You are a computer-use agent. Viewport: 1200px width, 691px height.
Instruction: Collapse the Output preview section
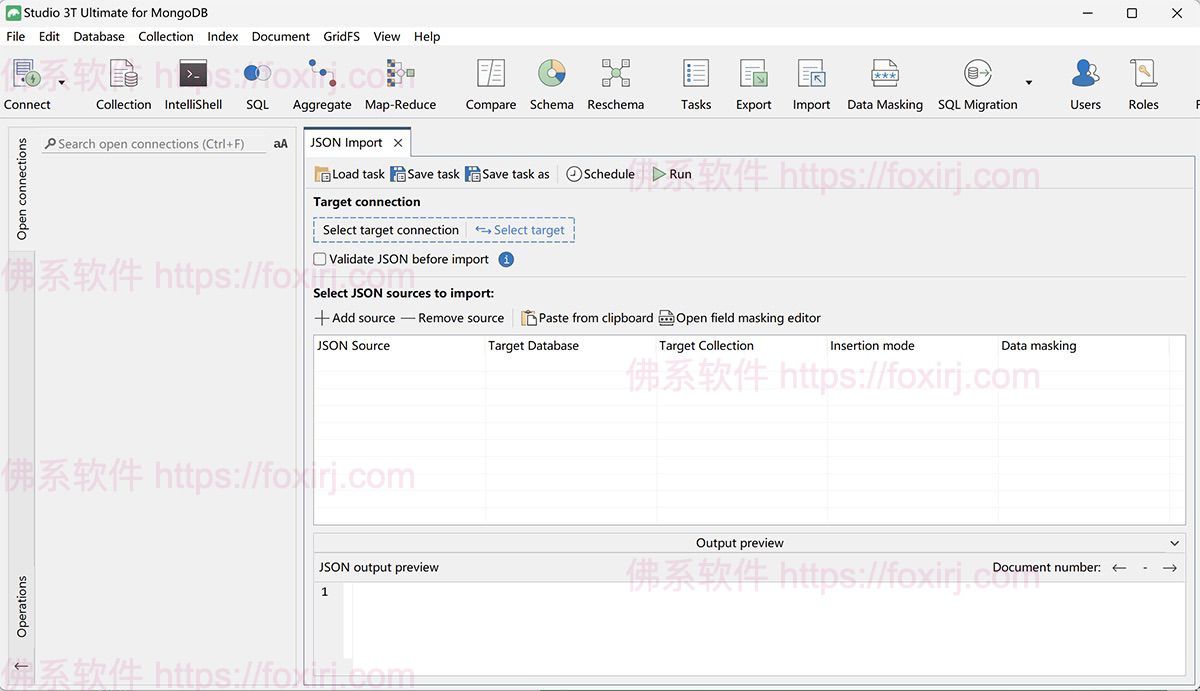click(x=1174, y=542)
